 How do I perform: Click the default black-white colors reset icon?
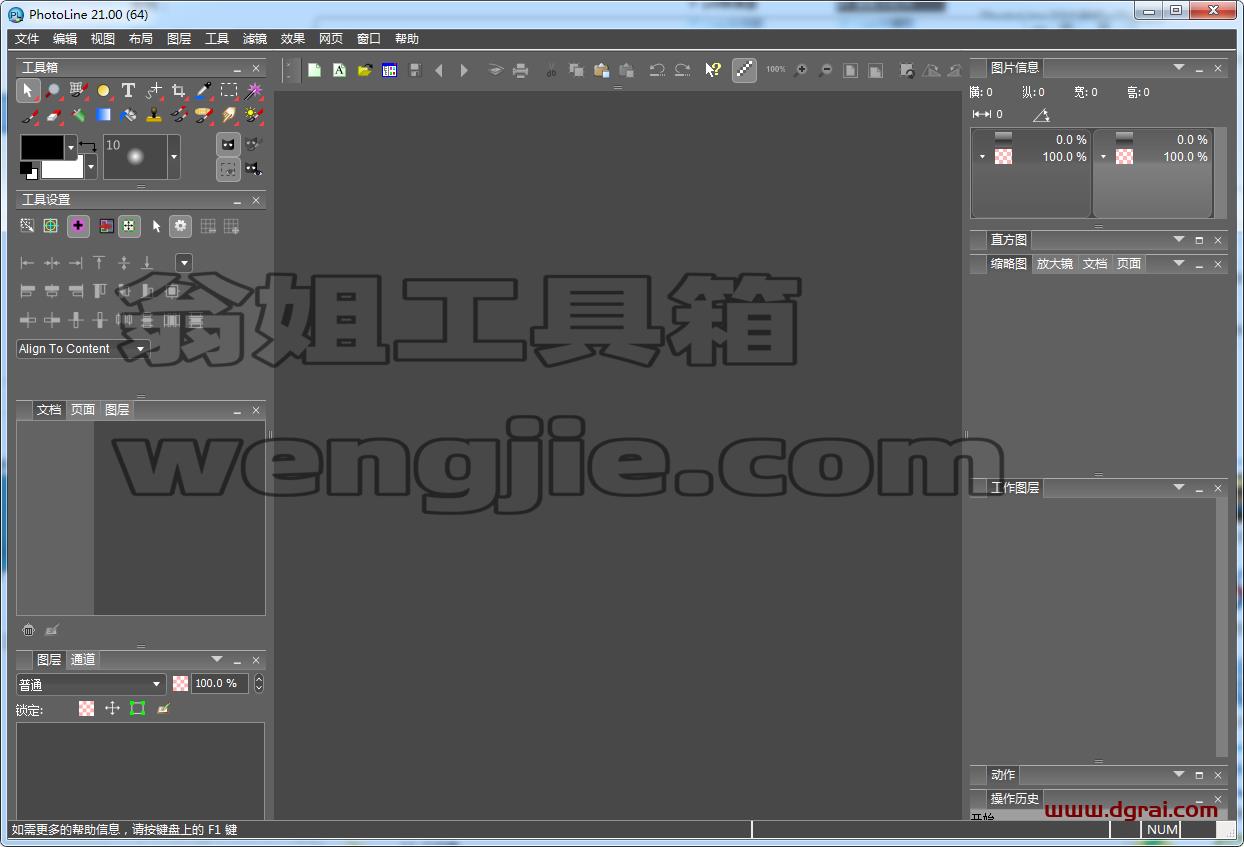pos(28,171)
